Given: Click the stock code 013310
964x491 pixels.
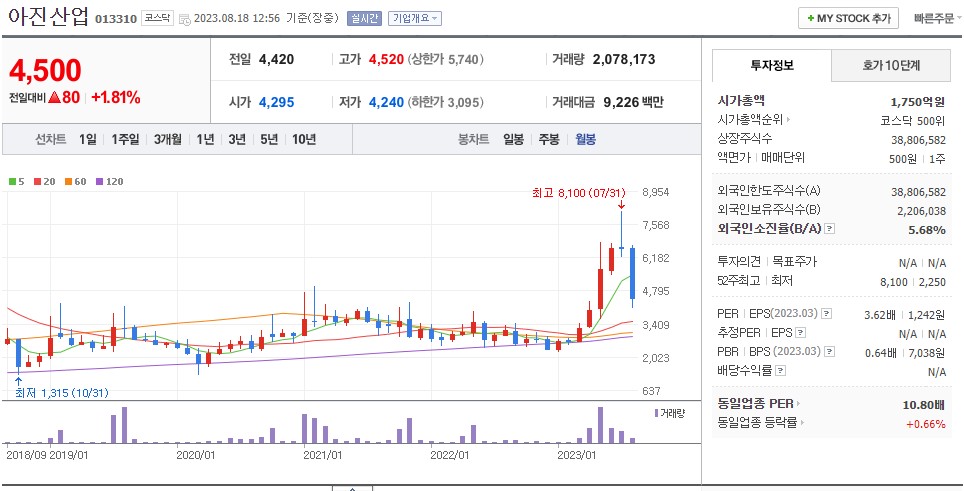Looking at the screenshot, I should (x=116, y=18).
